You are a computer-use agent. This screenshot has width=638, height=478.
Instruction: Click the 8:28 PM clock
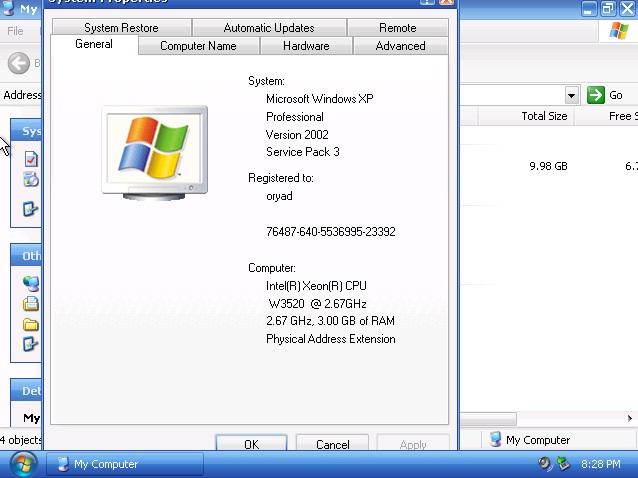click(601, 464)
